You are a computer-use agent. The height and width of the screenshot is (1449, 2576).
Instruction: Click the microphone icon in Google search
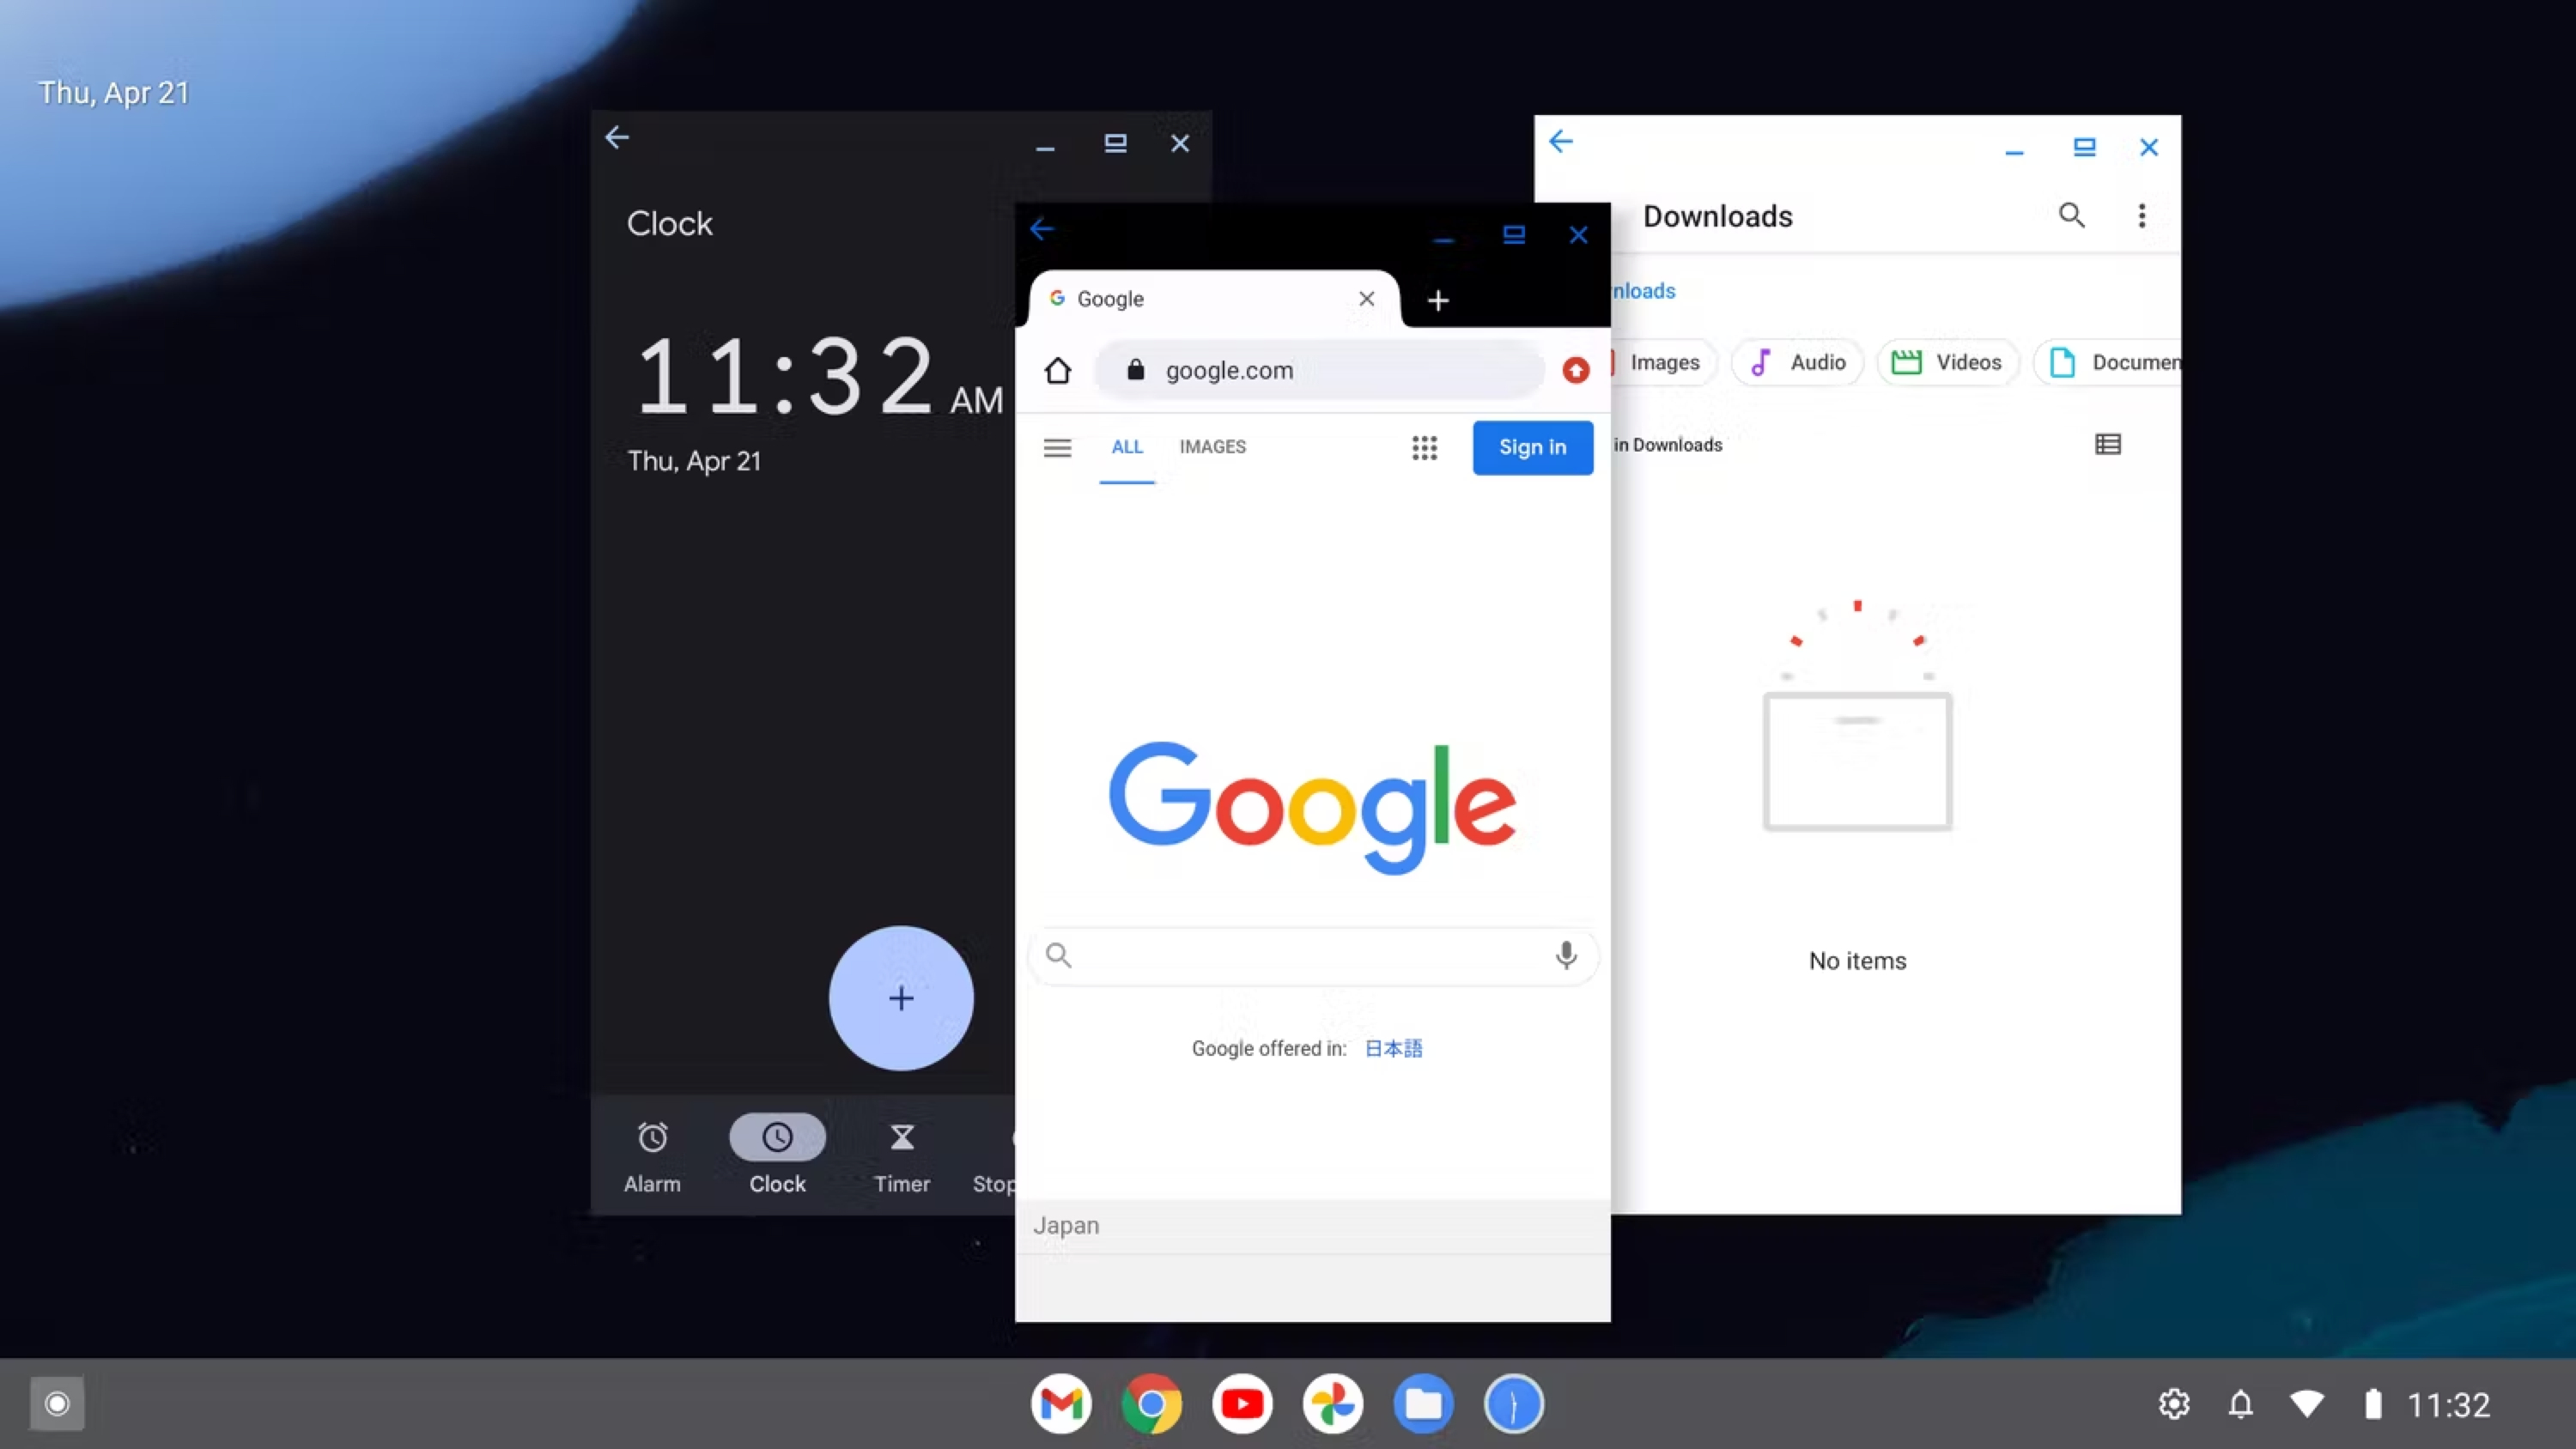[1565, 955]
